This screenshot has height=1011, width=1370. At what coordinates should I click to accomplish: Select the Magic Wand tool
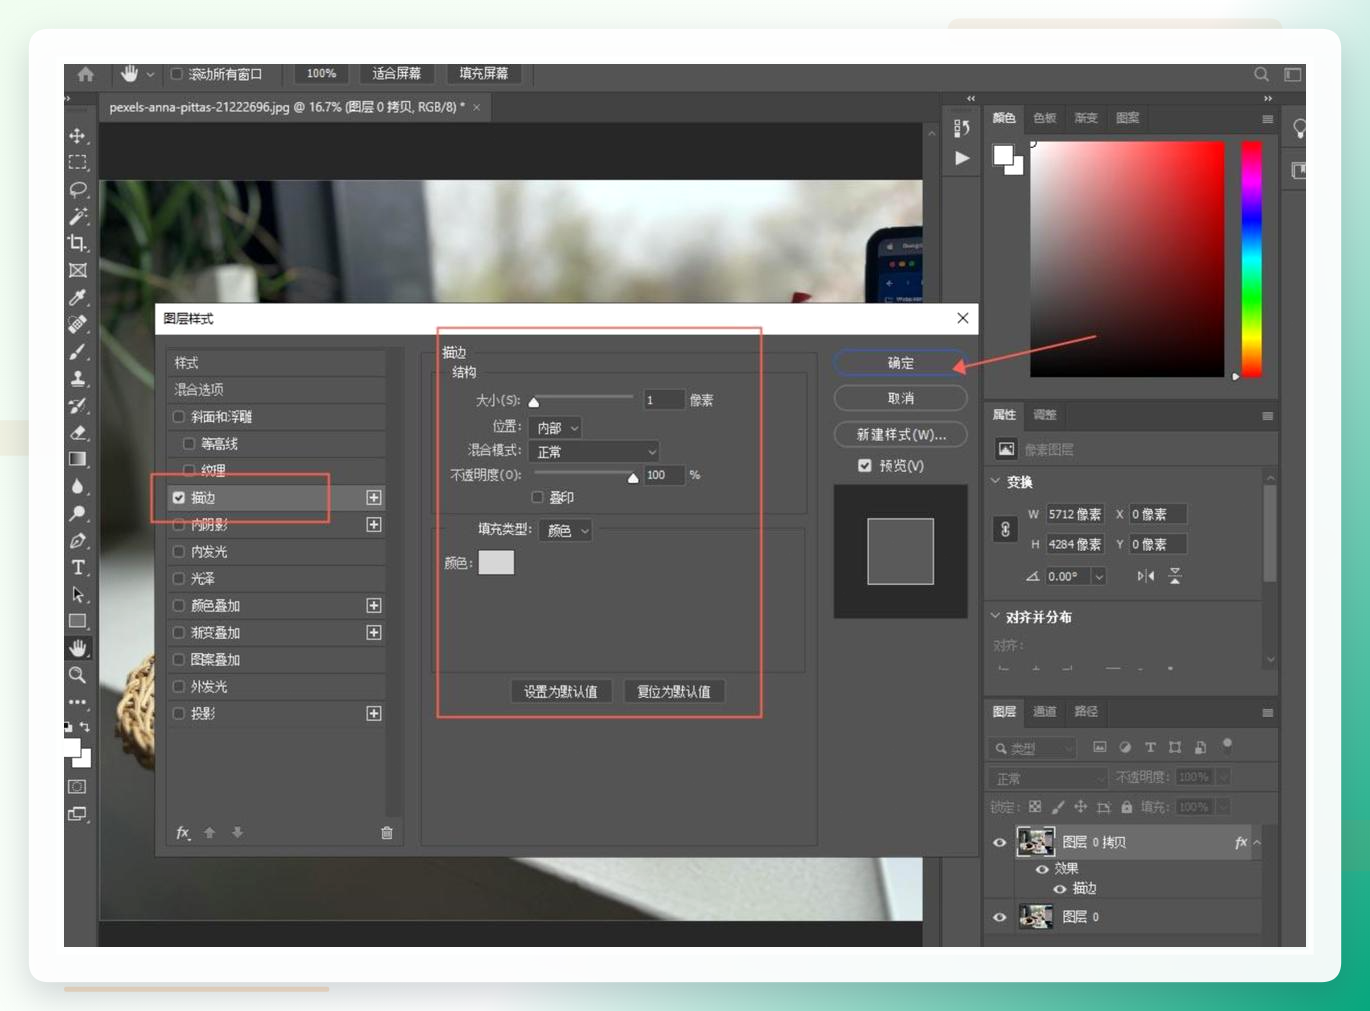pyautogui.click(x=77, y=216)
